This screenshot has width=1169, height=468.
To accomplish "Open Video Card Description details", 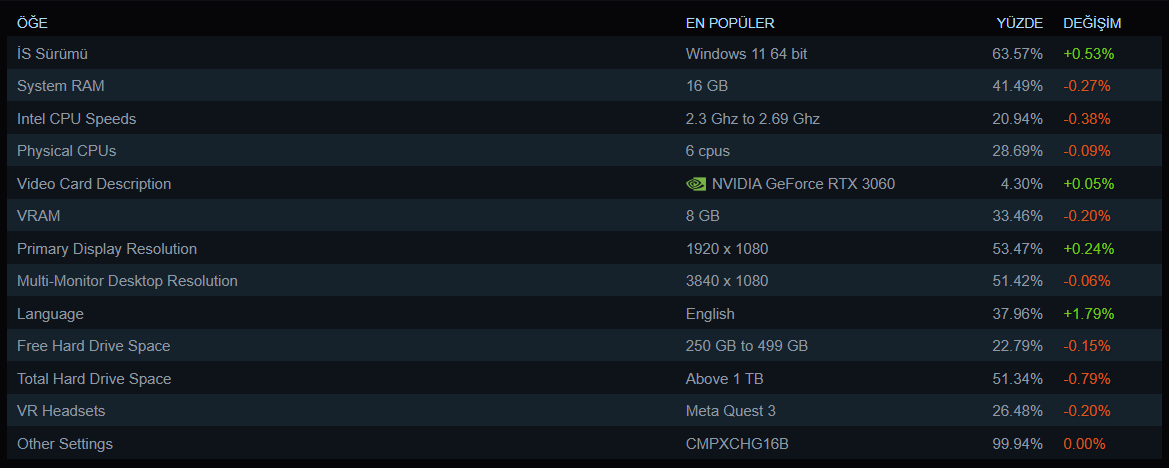I will 94,184.
